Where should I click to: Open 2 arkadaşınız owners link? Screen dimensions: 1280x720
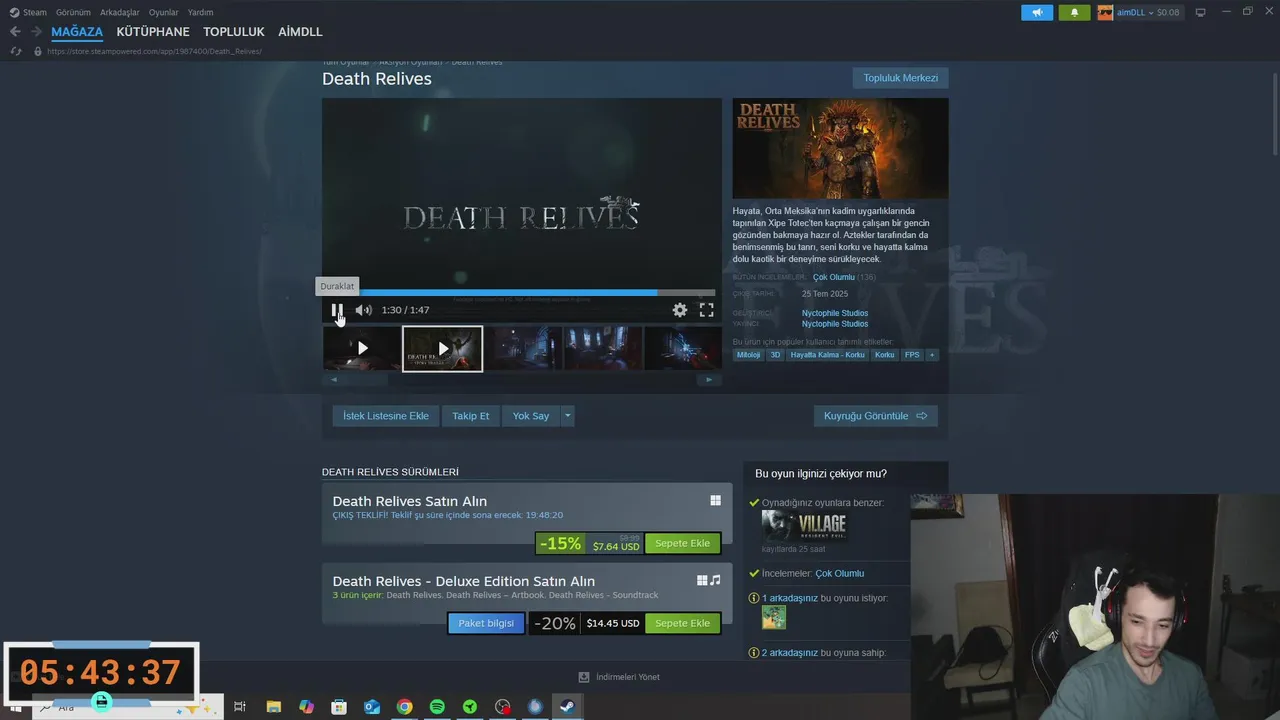[x=790, y=653]
